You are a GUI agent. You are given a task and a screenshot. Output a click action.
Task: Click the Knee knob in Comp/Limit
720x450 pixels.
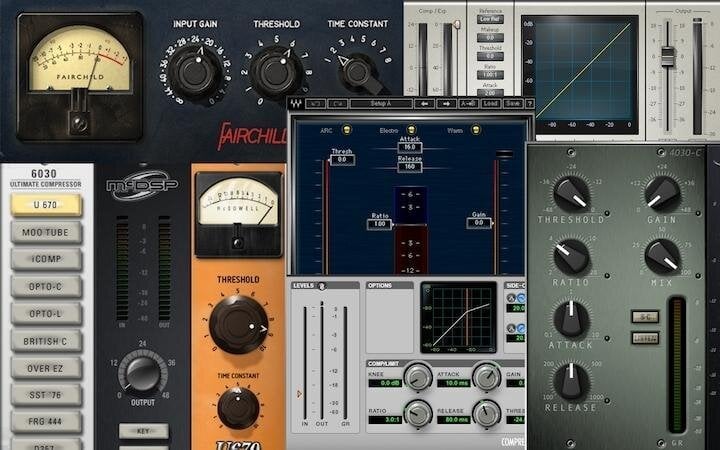418,377
